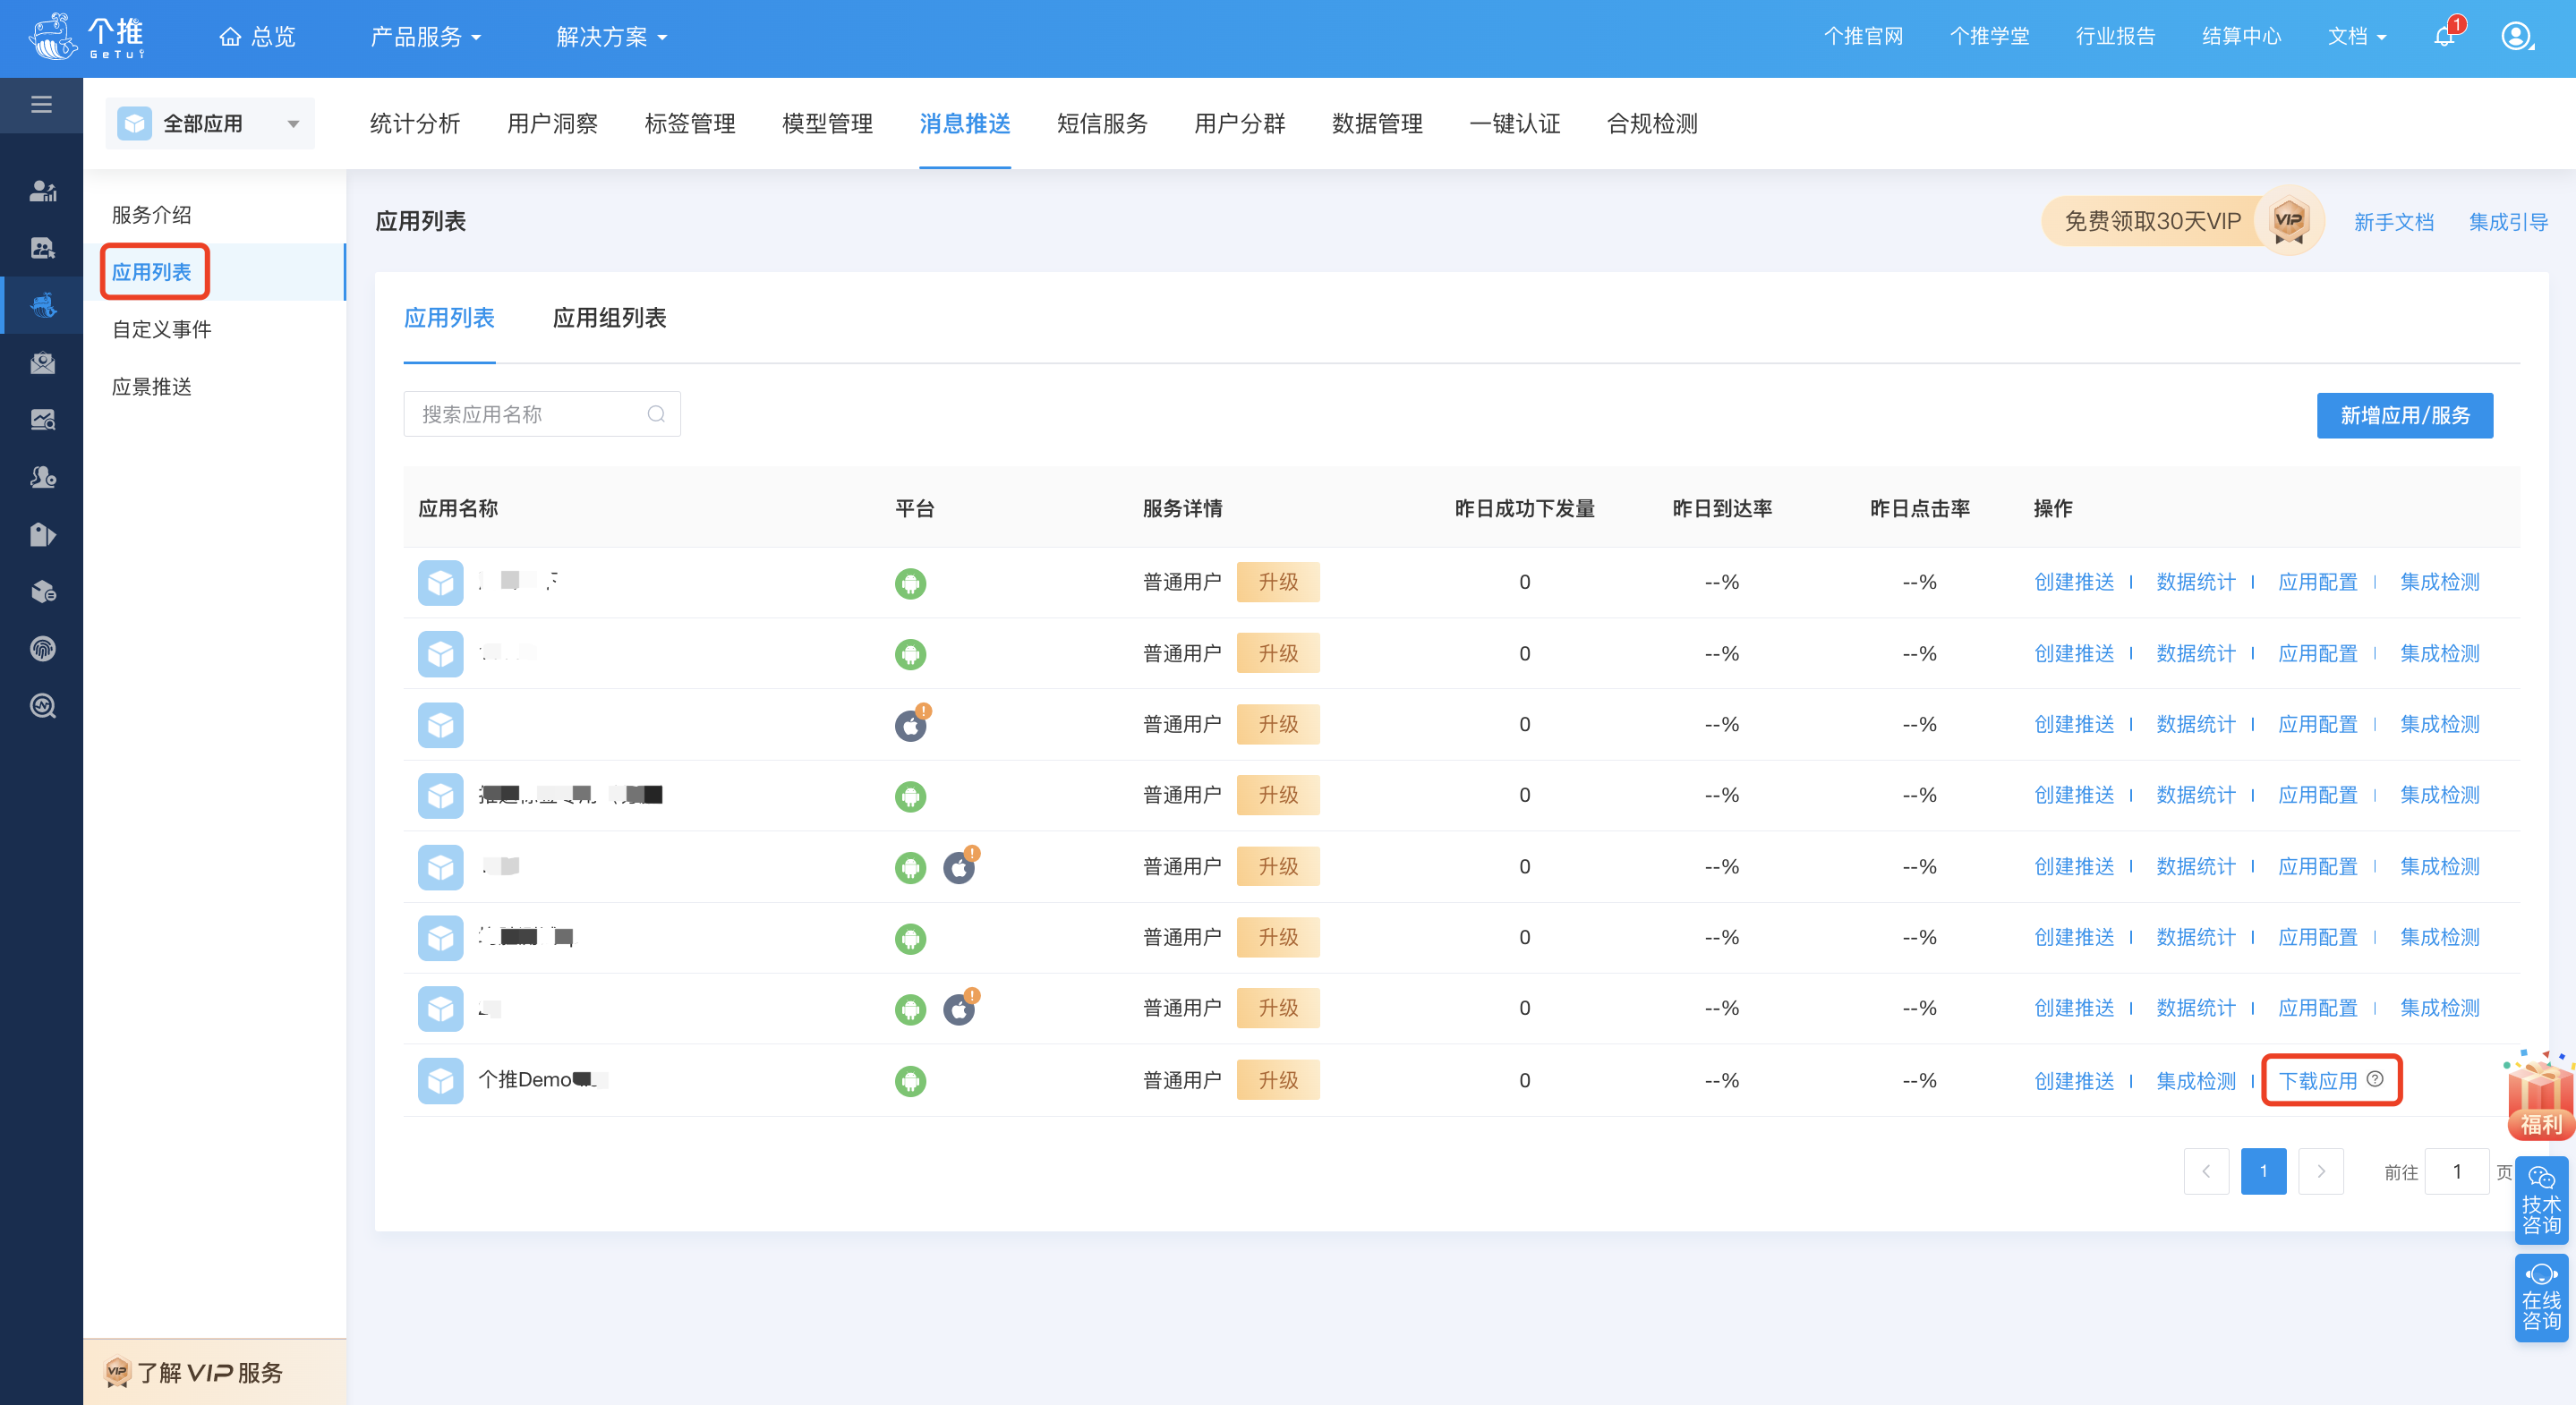Open 在线咨询 headset support widget

tap(2541, 1297)
